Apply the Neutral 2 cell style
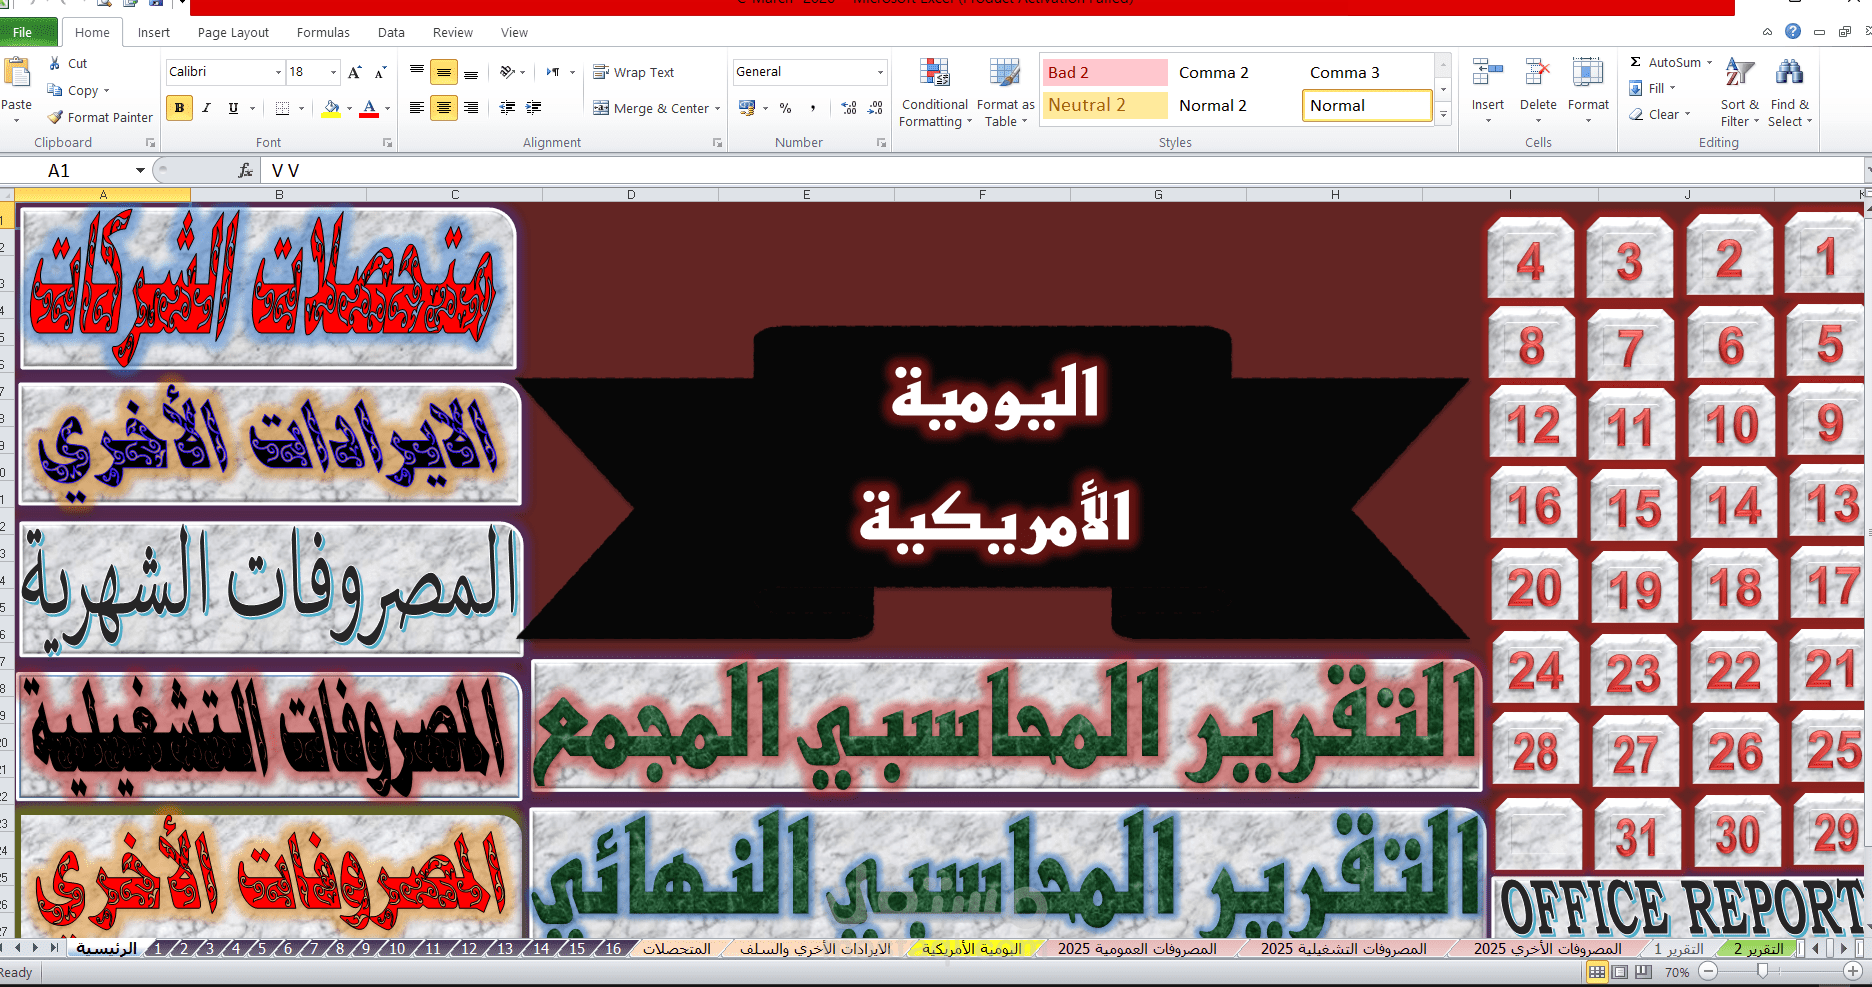 coord(1105,105)
